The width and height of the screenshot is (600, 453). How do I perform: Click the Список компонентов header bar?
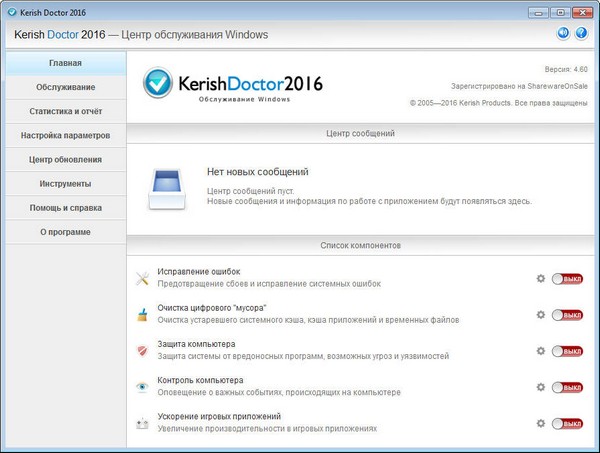(x=360, y=245)
